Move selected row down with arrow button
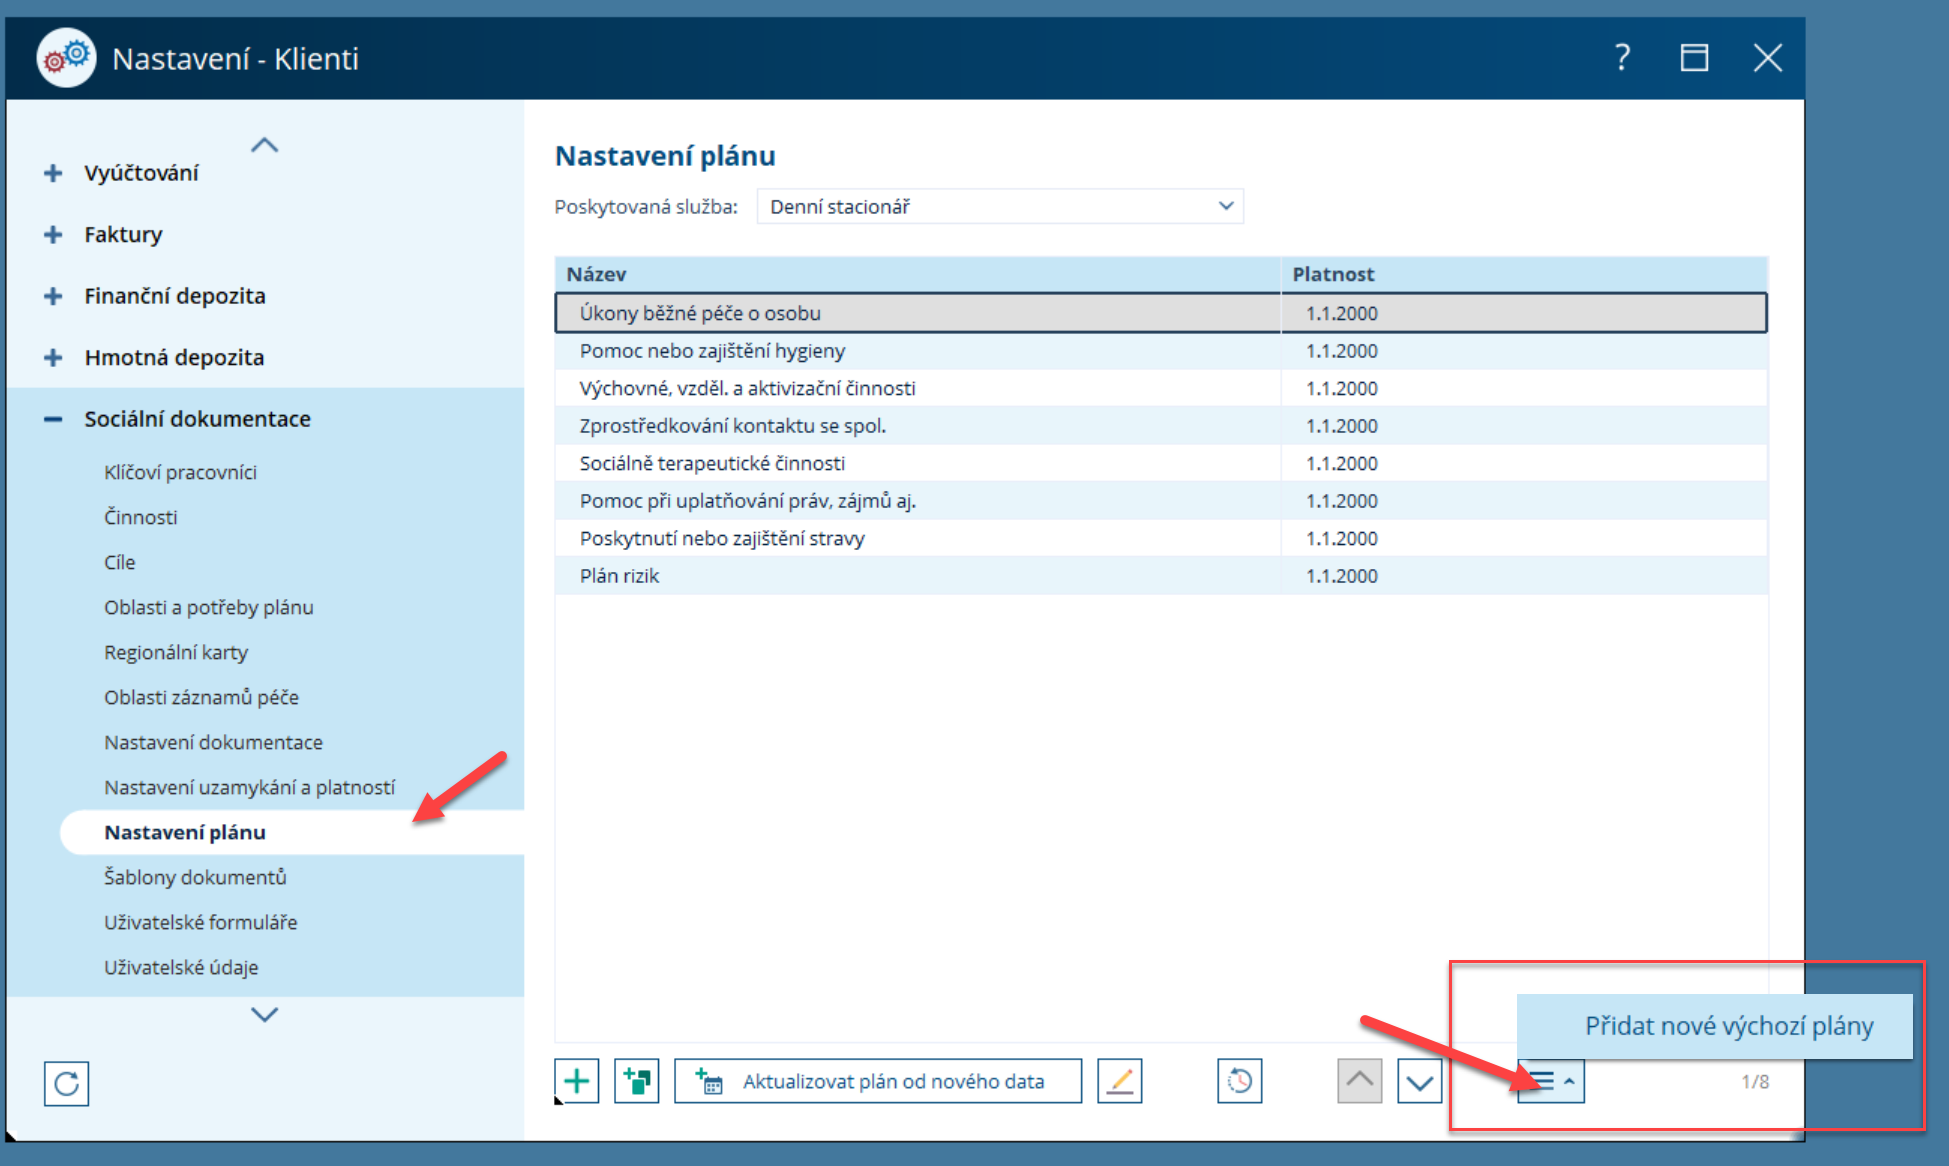1949x1166 pixels. pos(1420,1081)
